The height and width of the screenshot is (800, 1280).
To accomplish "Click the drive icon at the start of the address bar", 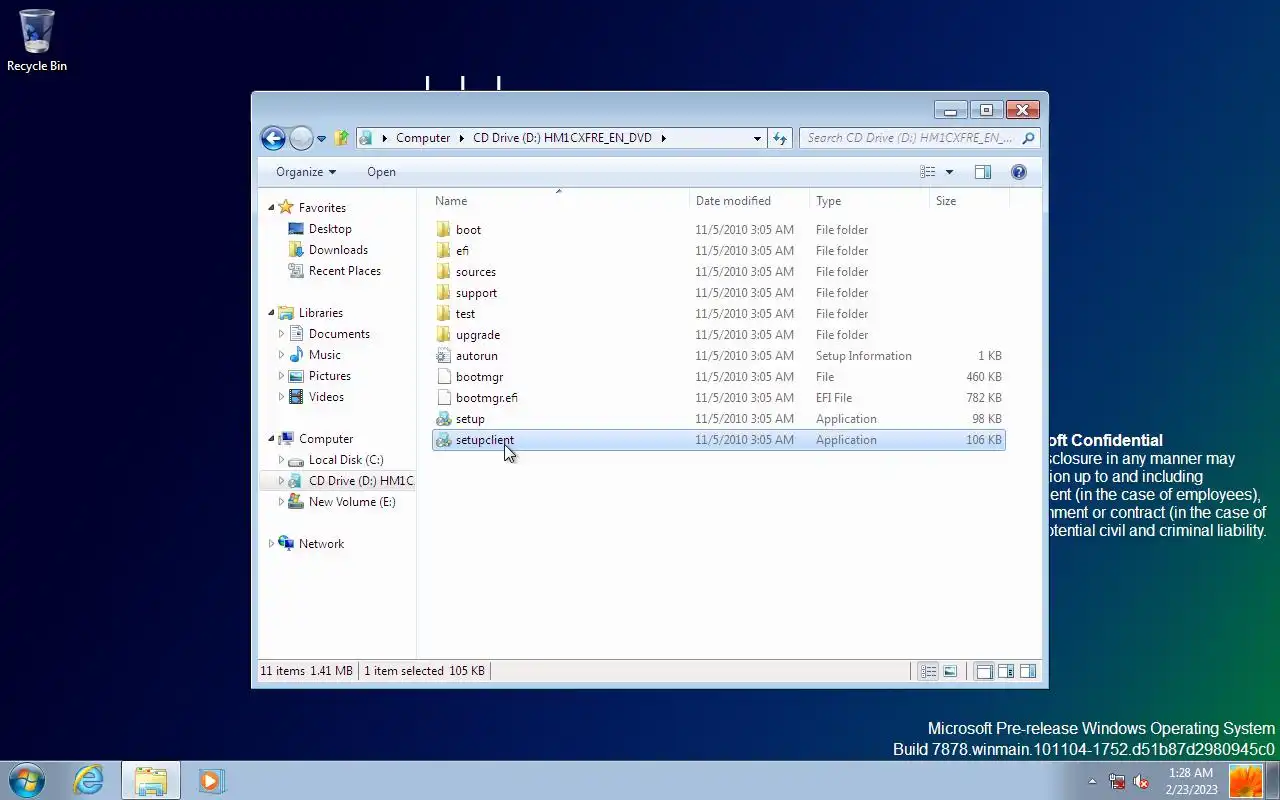I will (x=366, y=138).
